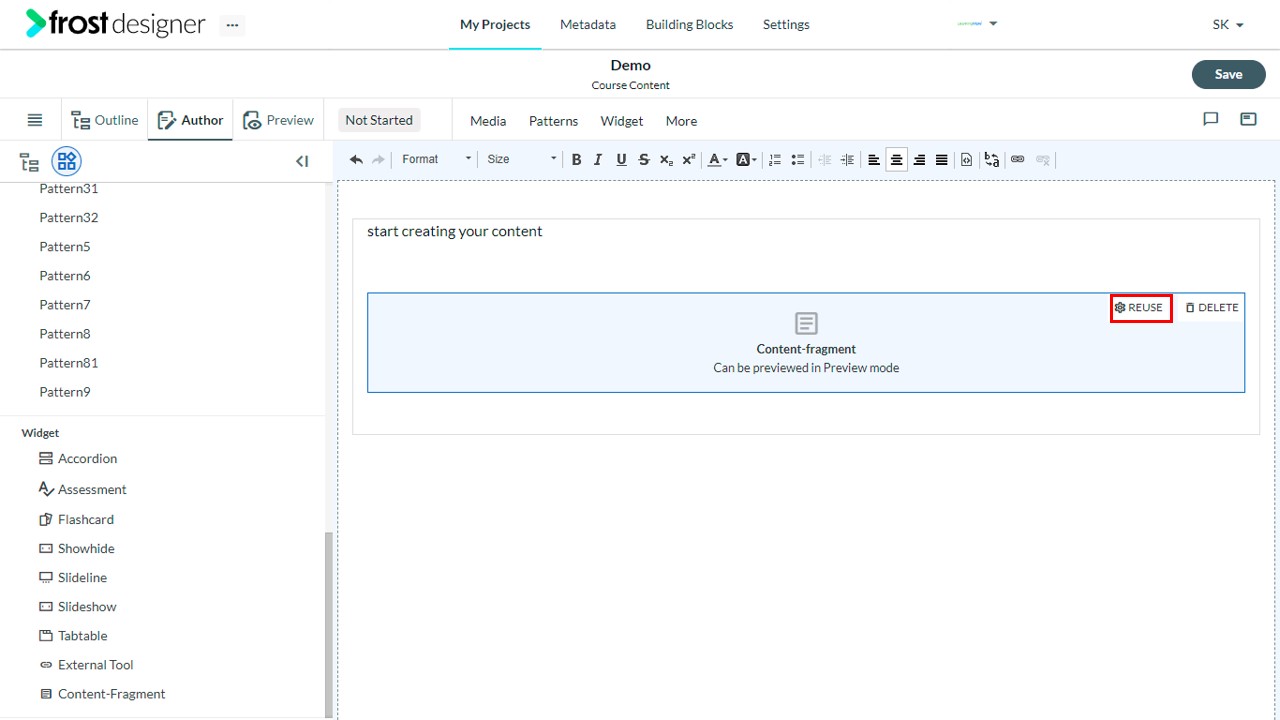Open the font Size dropdown
1280x720 pixels.
520,159
